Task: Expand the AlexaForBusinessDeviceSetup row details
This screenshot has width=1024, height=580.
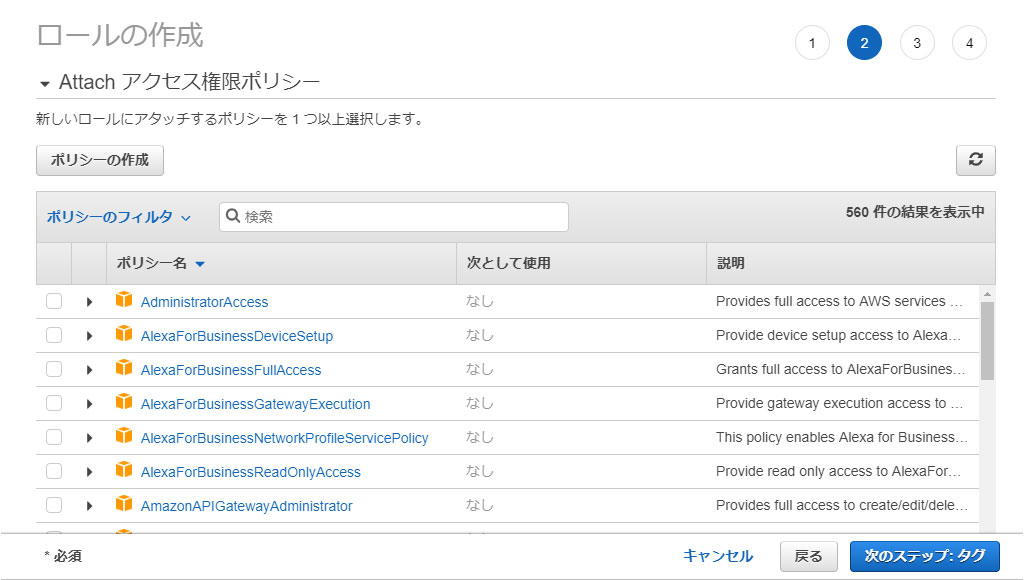Action: 89,336
